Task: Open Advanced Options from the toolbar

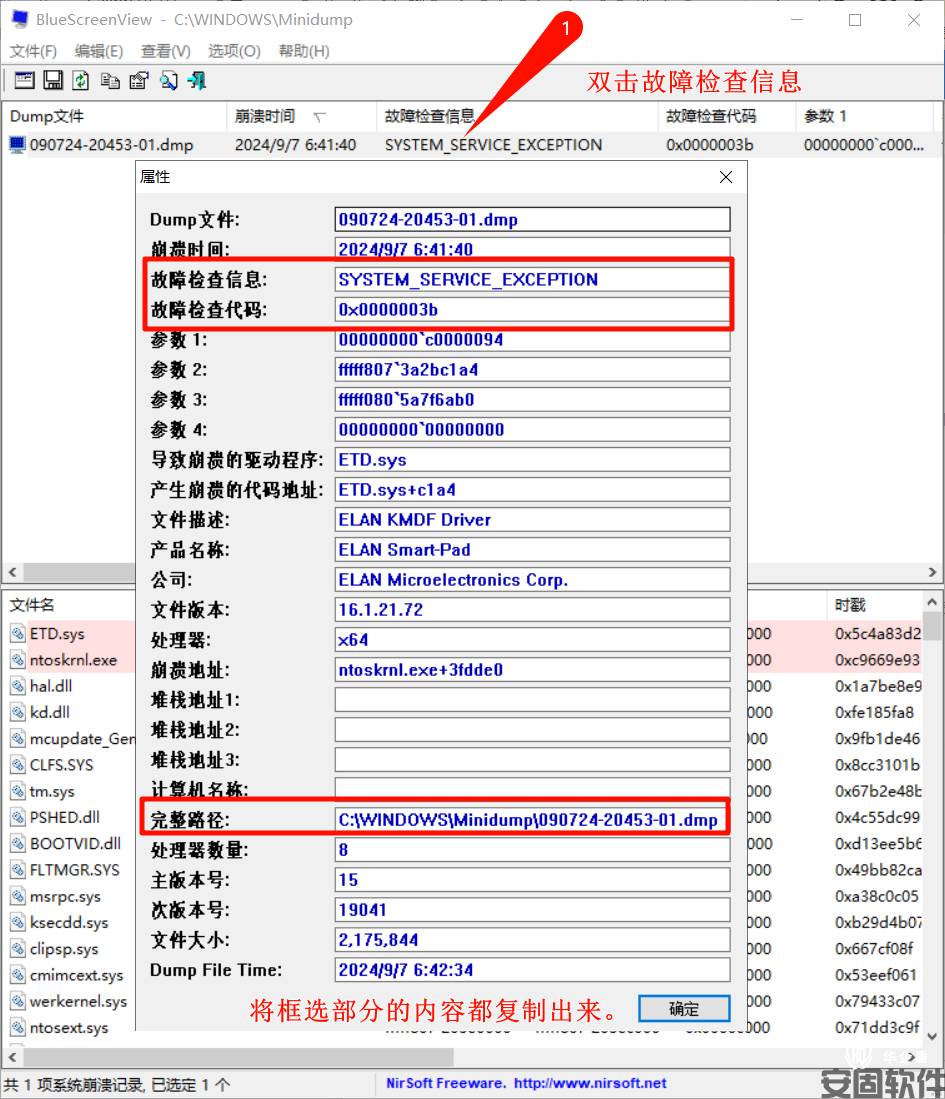Action: 25,81
